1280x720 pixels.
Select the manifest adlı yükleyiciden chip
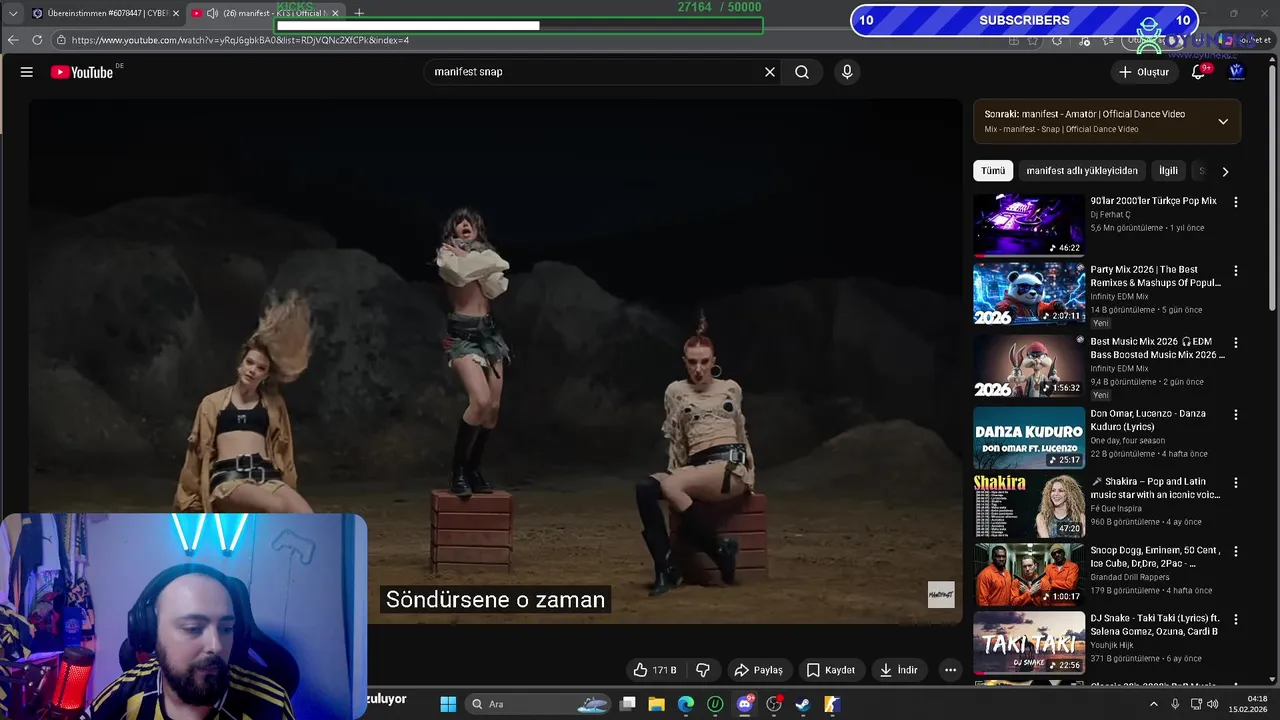(x=1082, y=171)
